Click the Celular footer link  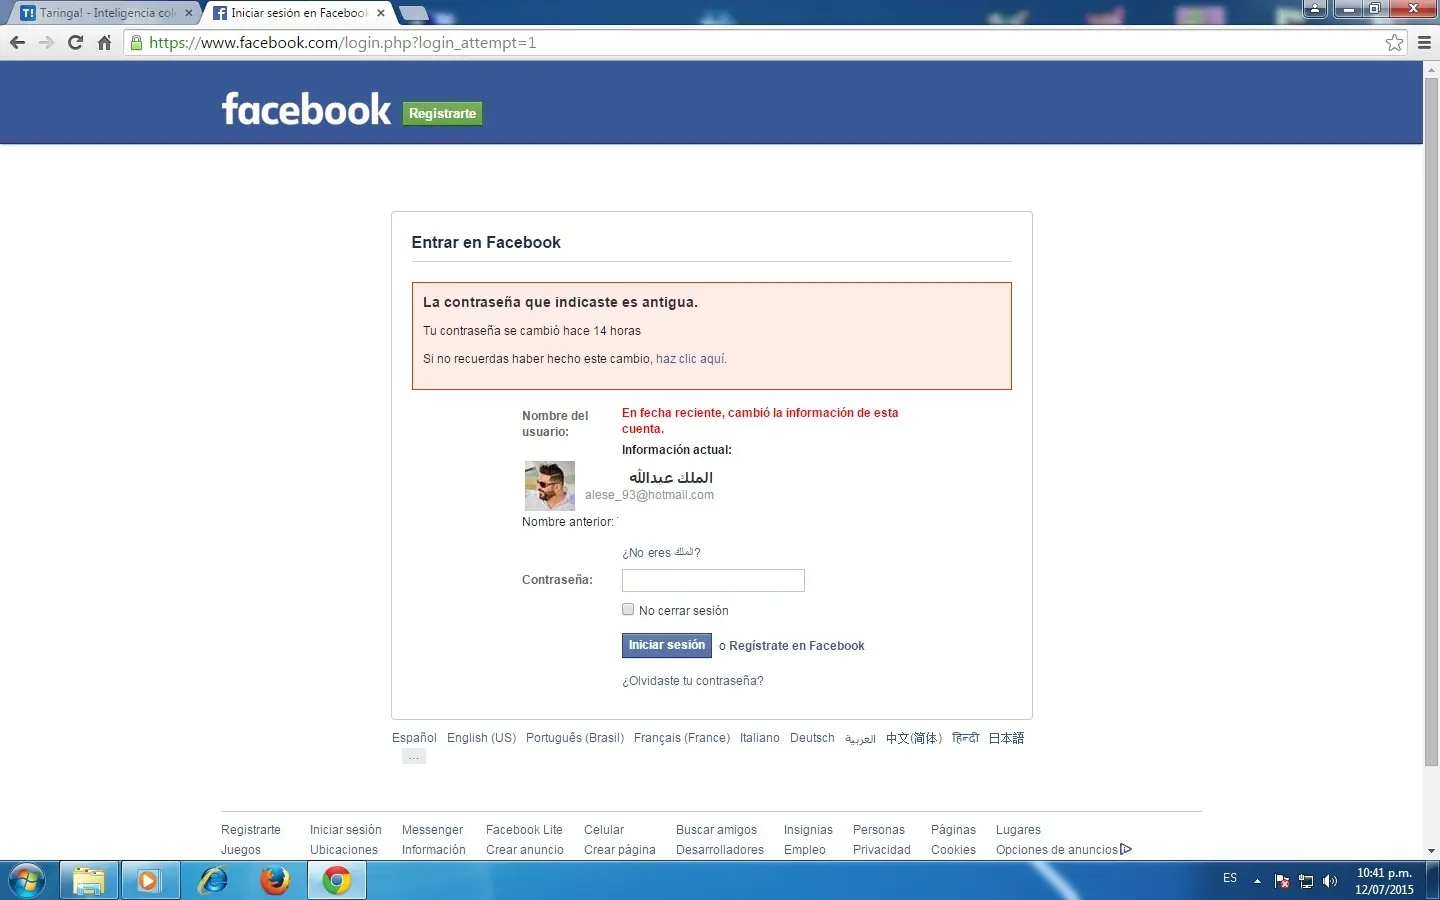604,830
